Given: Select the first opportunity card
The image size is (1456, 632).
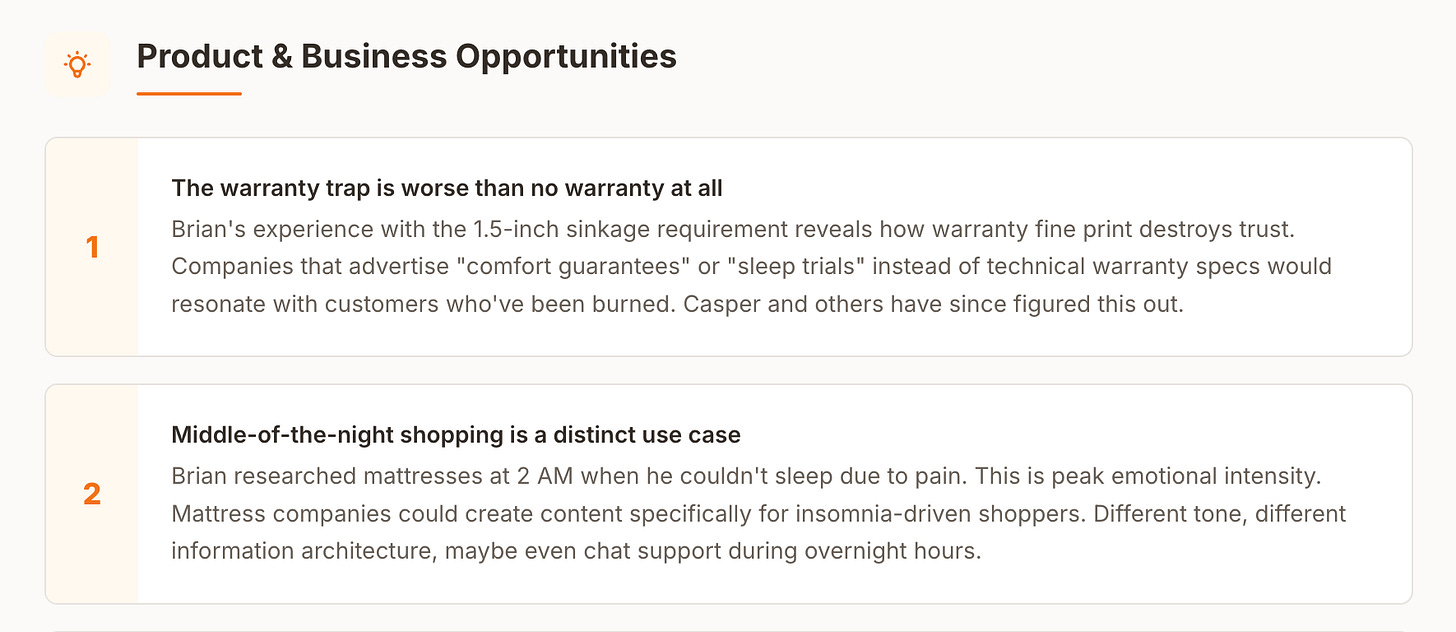Looking at the screenshot, I should tap(728, 247).
